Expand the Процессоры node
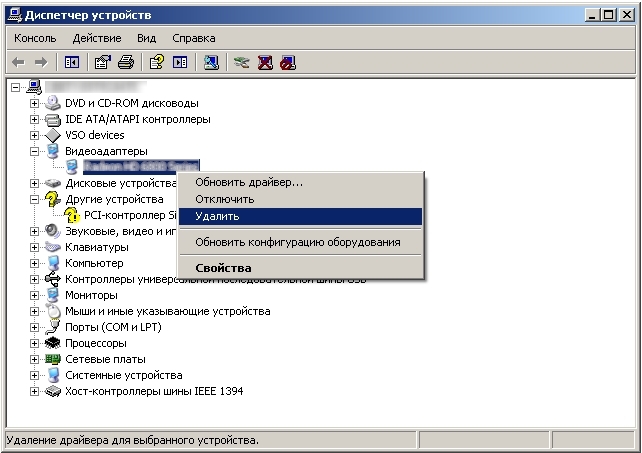Screen dimensions: 642x453 [34, 343]
